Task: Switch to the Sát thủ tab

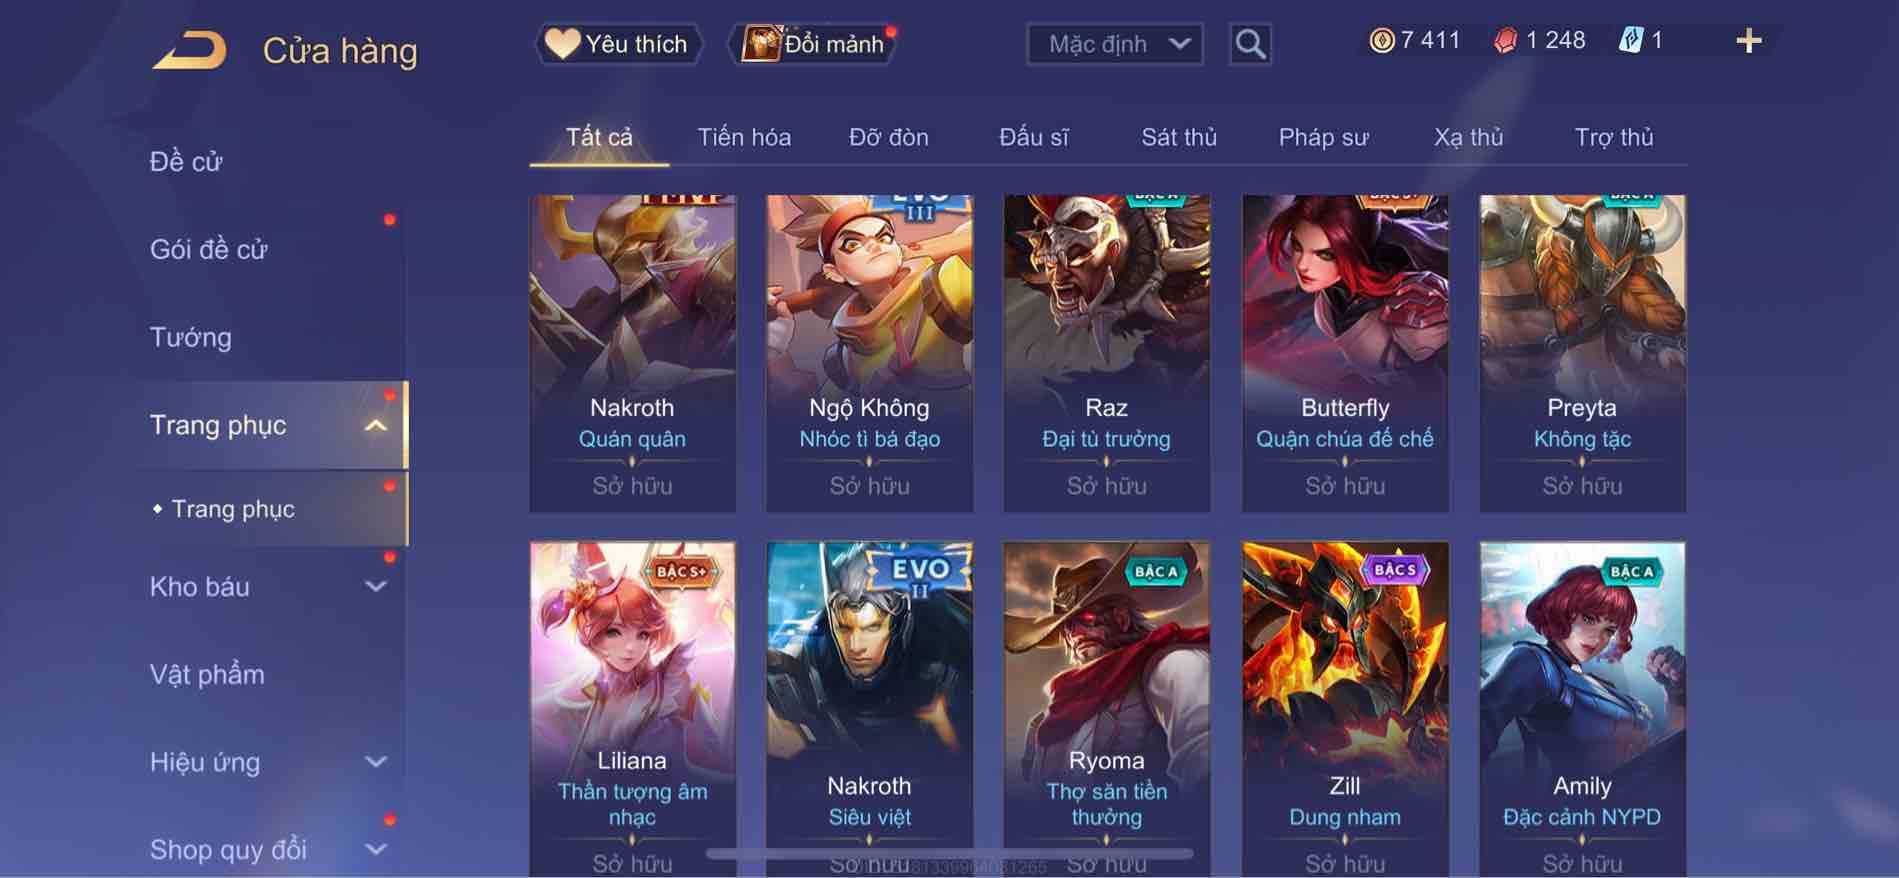Action: tap(1179, 137)
